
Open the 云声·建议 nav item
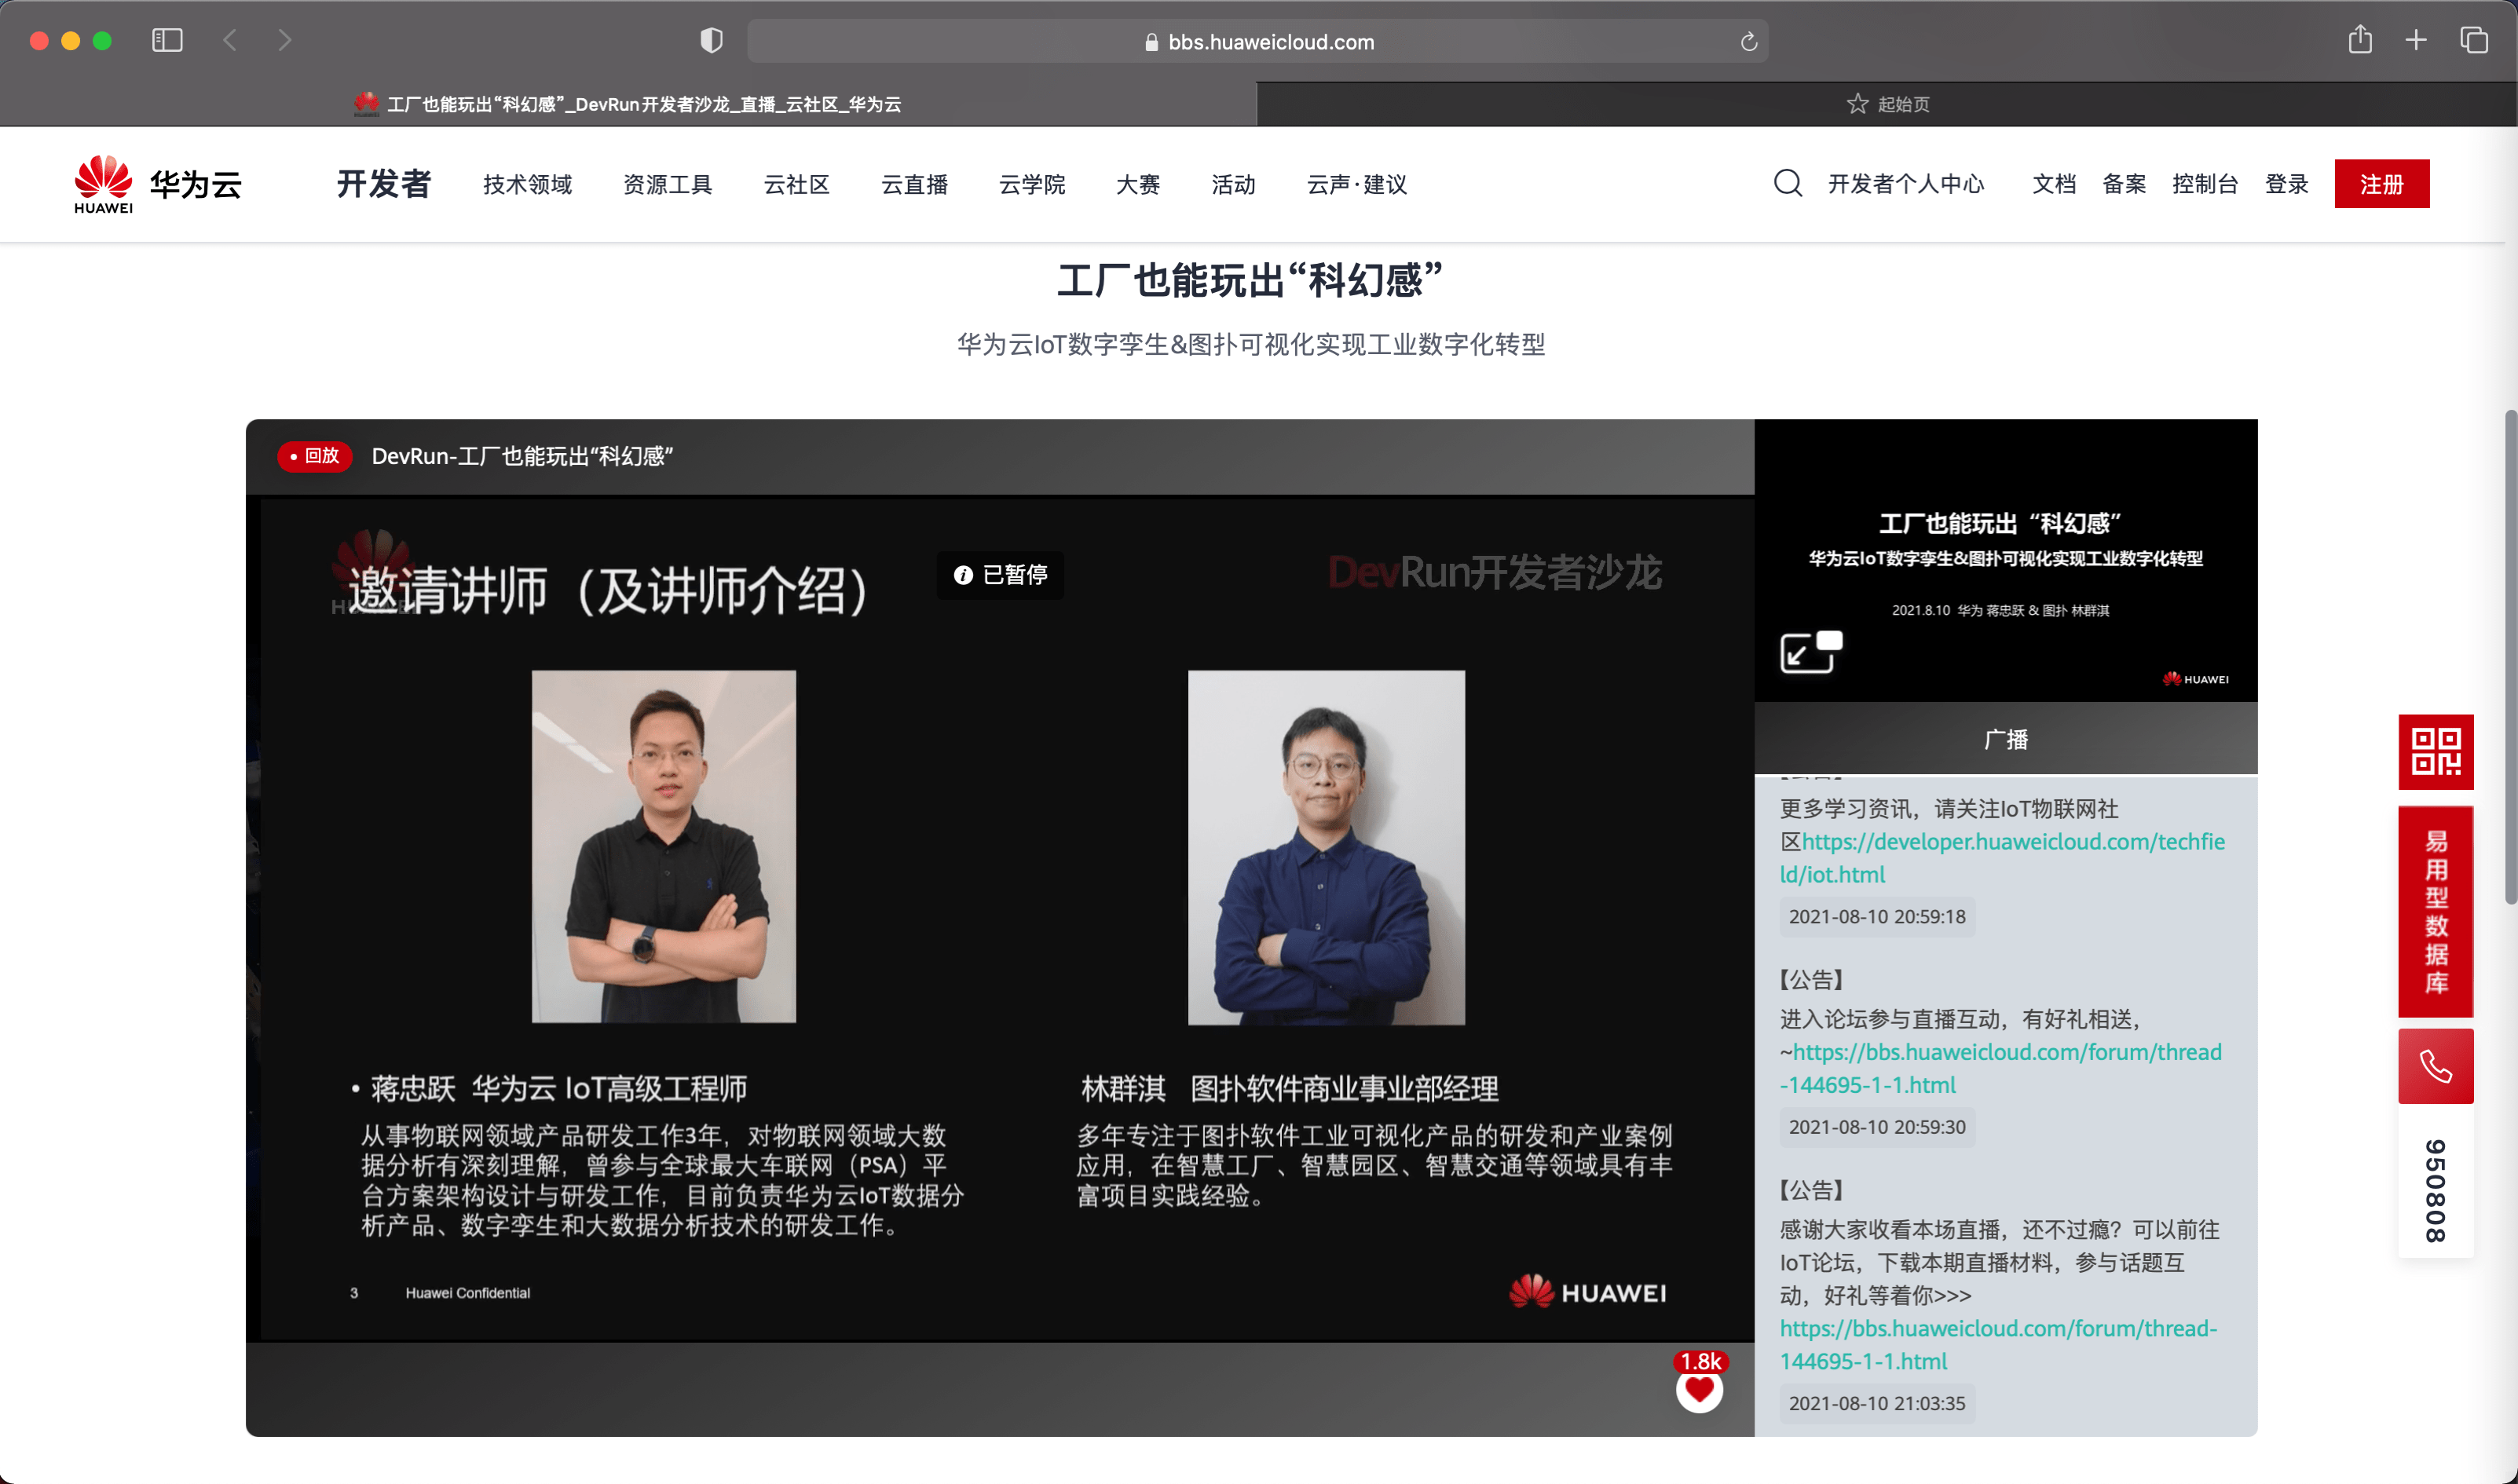tap(1357, 184)
